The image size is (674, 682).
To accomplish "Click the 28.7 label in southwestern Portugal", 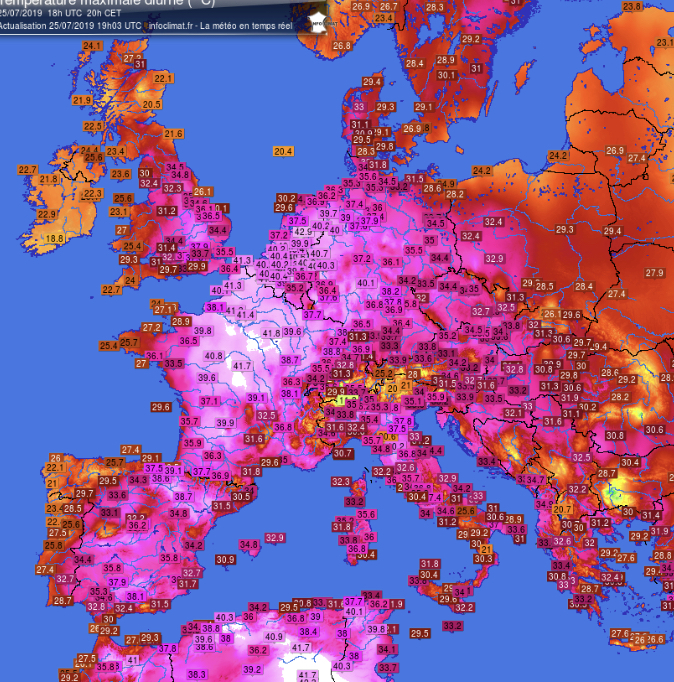I will 62,600.
